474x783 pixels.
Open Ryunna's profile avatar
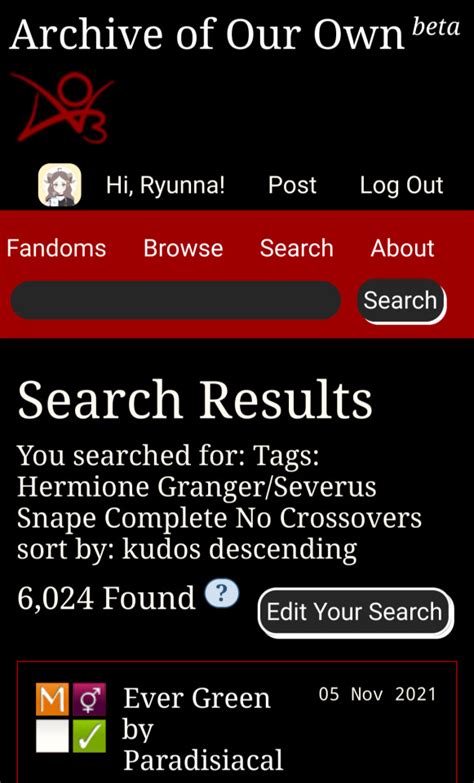tap(60, 185)
